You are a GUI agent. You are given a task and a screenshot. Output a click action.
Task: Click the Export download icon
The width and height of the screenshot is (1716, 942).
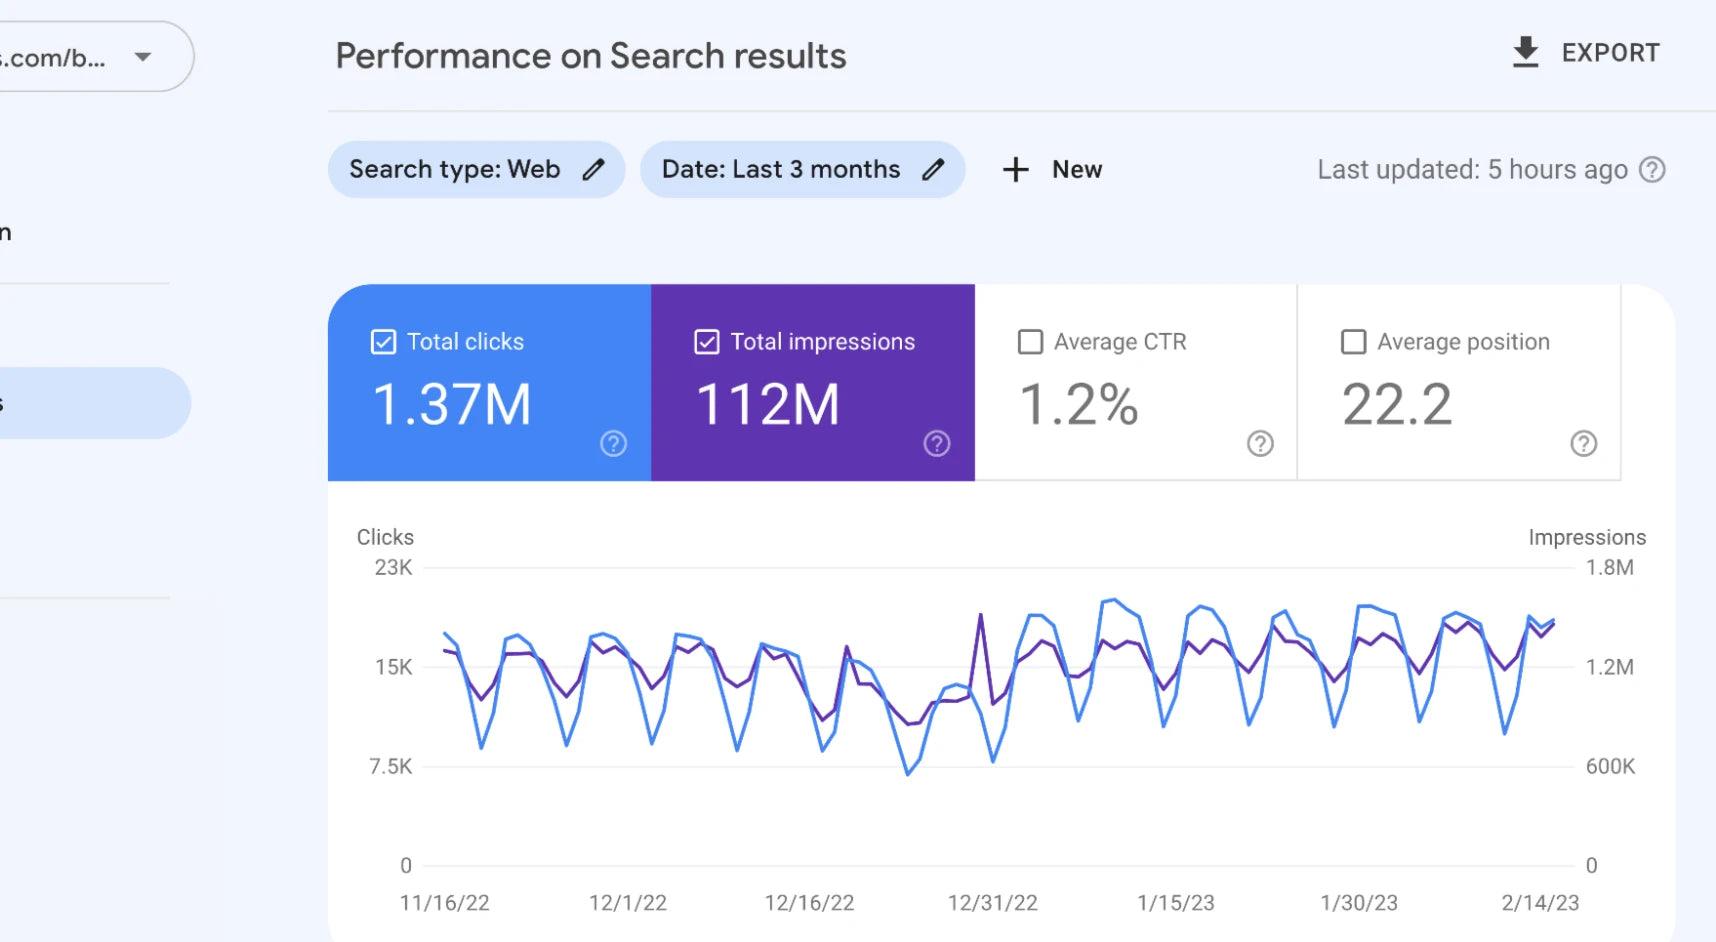click(x=1525, y=52)
